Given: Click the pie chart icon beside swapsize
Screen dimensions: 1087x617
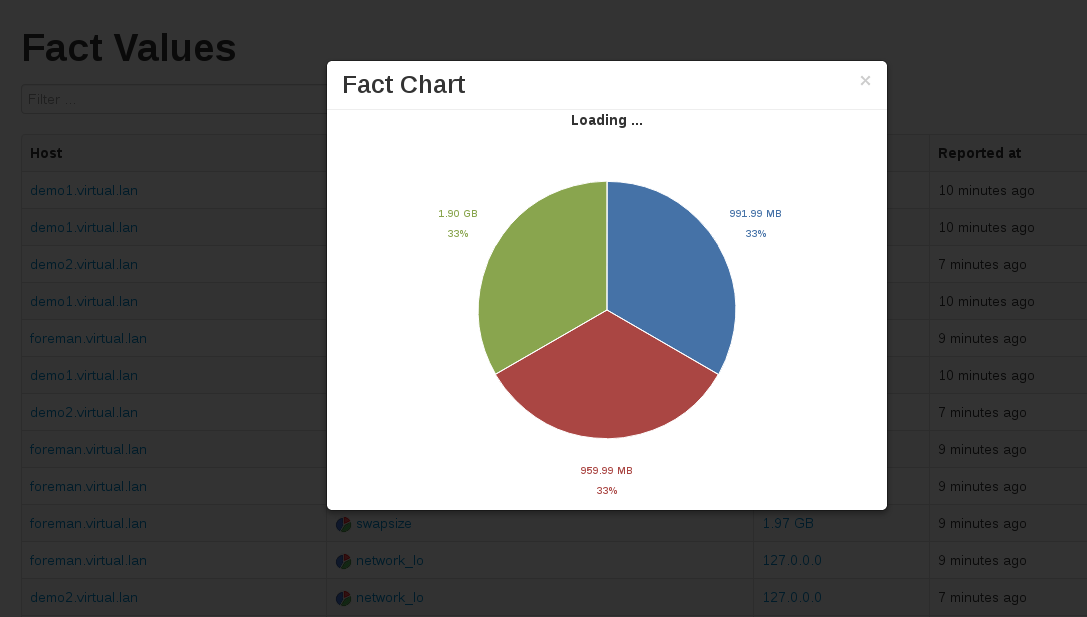Looking at the screenshot, I should pos(343,524).
